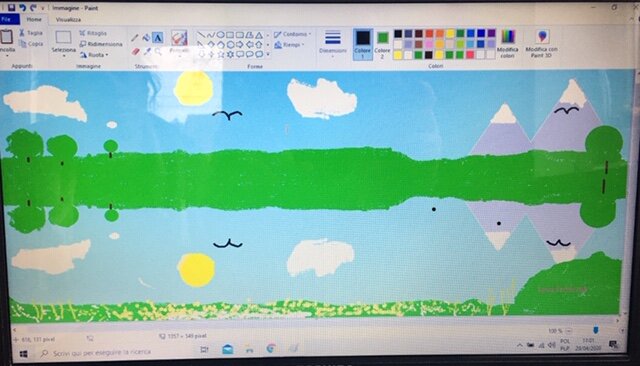The height and width of the screenshot is (366, 640).
Task: Open the Dimensioni line thickness dropdown
Action: pos(333,44)
